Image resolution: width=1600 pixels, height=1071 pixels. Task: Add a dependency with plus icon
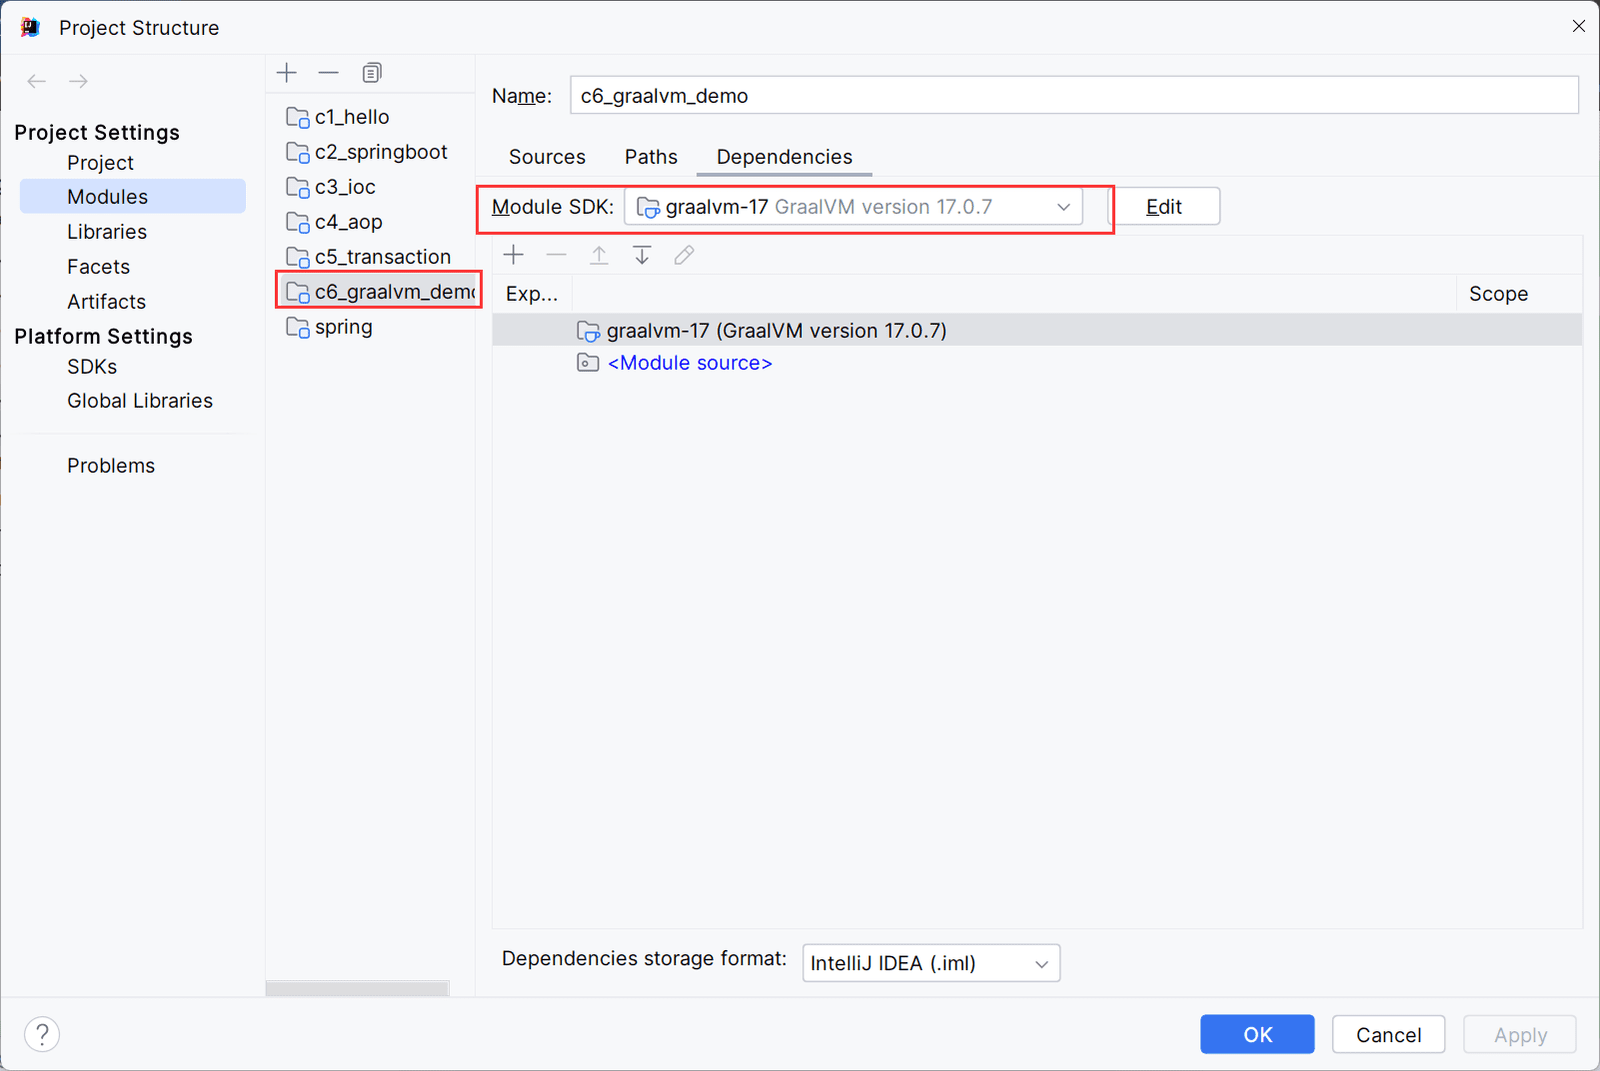pyautogui.click(x=514, y=255)
